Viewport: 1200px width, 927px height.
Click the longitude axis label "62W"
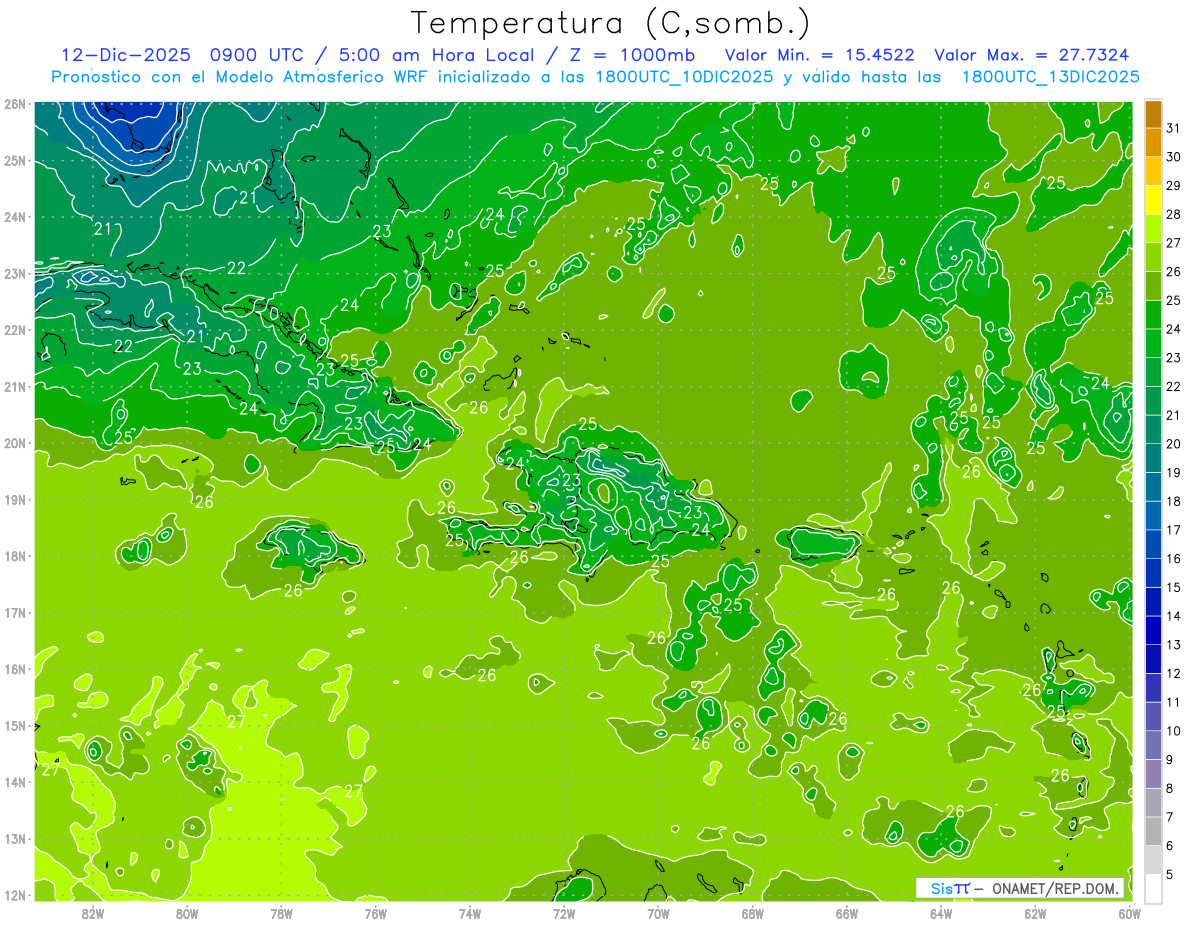pos(1035,913)
